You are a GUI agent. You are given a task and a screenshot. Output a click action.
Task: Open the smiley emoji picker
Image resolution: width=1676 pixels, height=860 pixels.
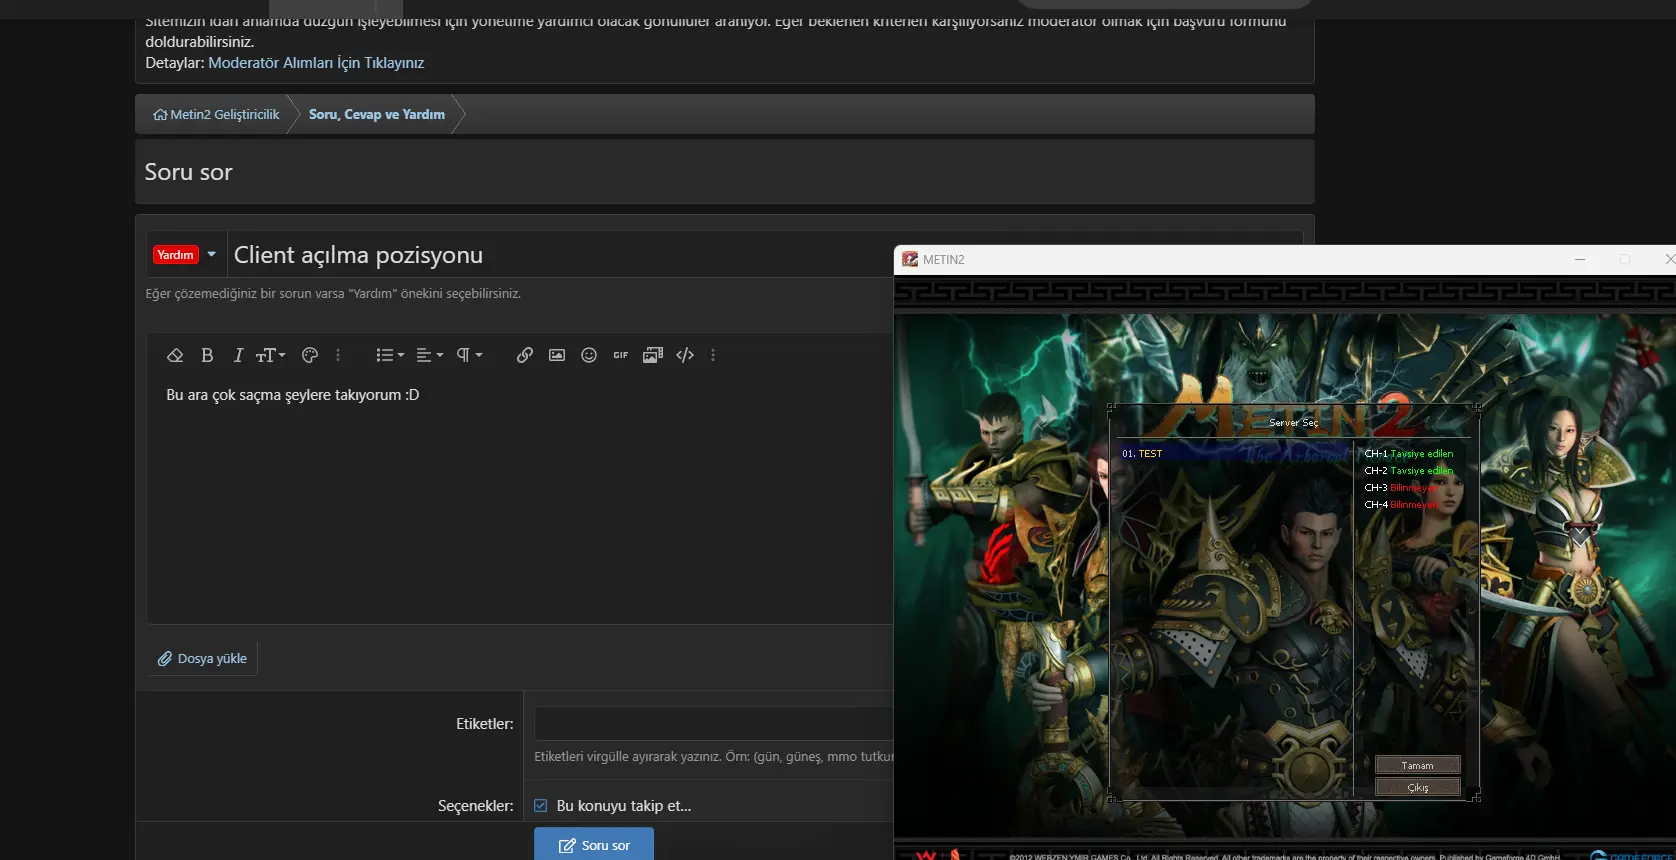tap(589, 355)
